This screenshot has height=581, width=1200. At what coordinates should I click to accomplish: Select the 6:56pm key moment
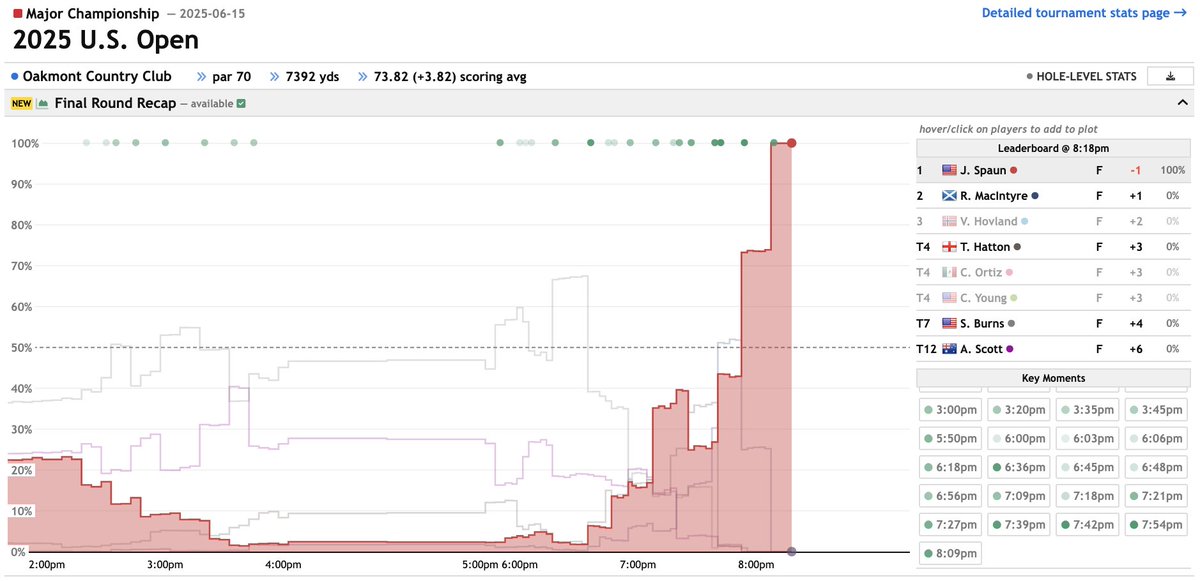(950, 496)
